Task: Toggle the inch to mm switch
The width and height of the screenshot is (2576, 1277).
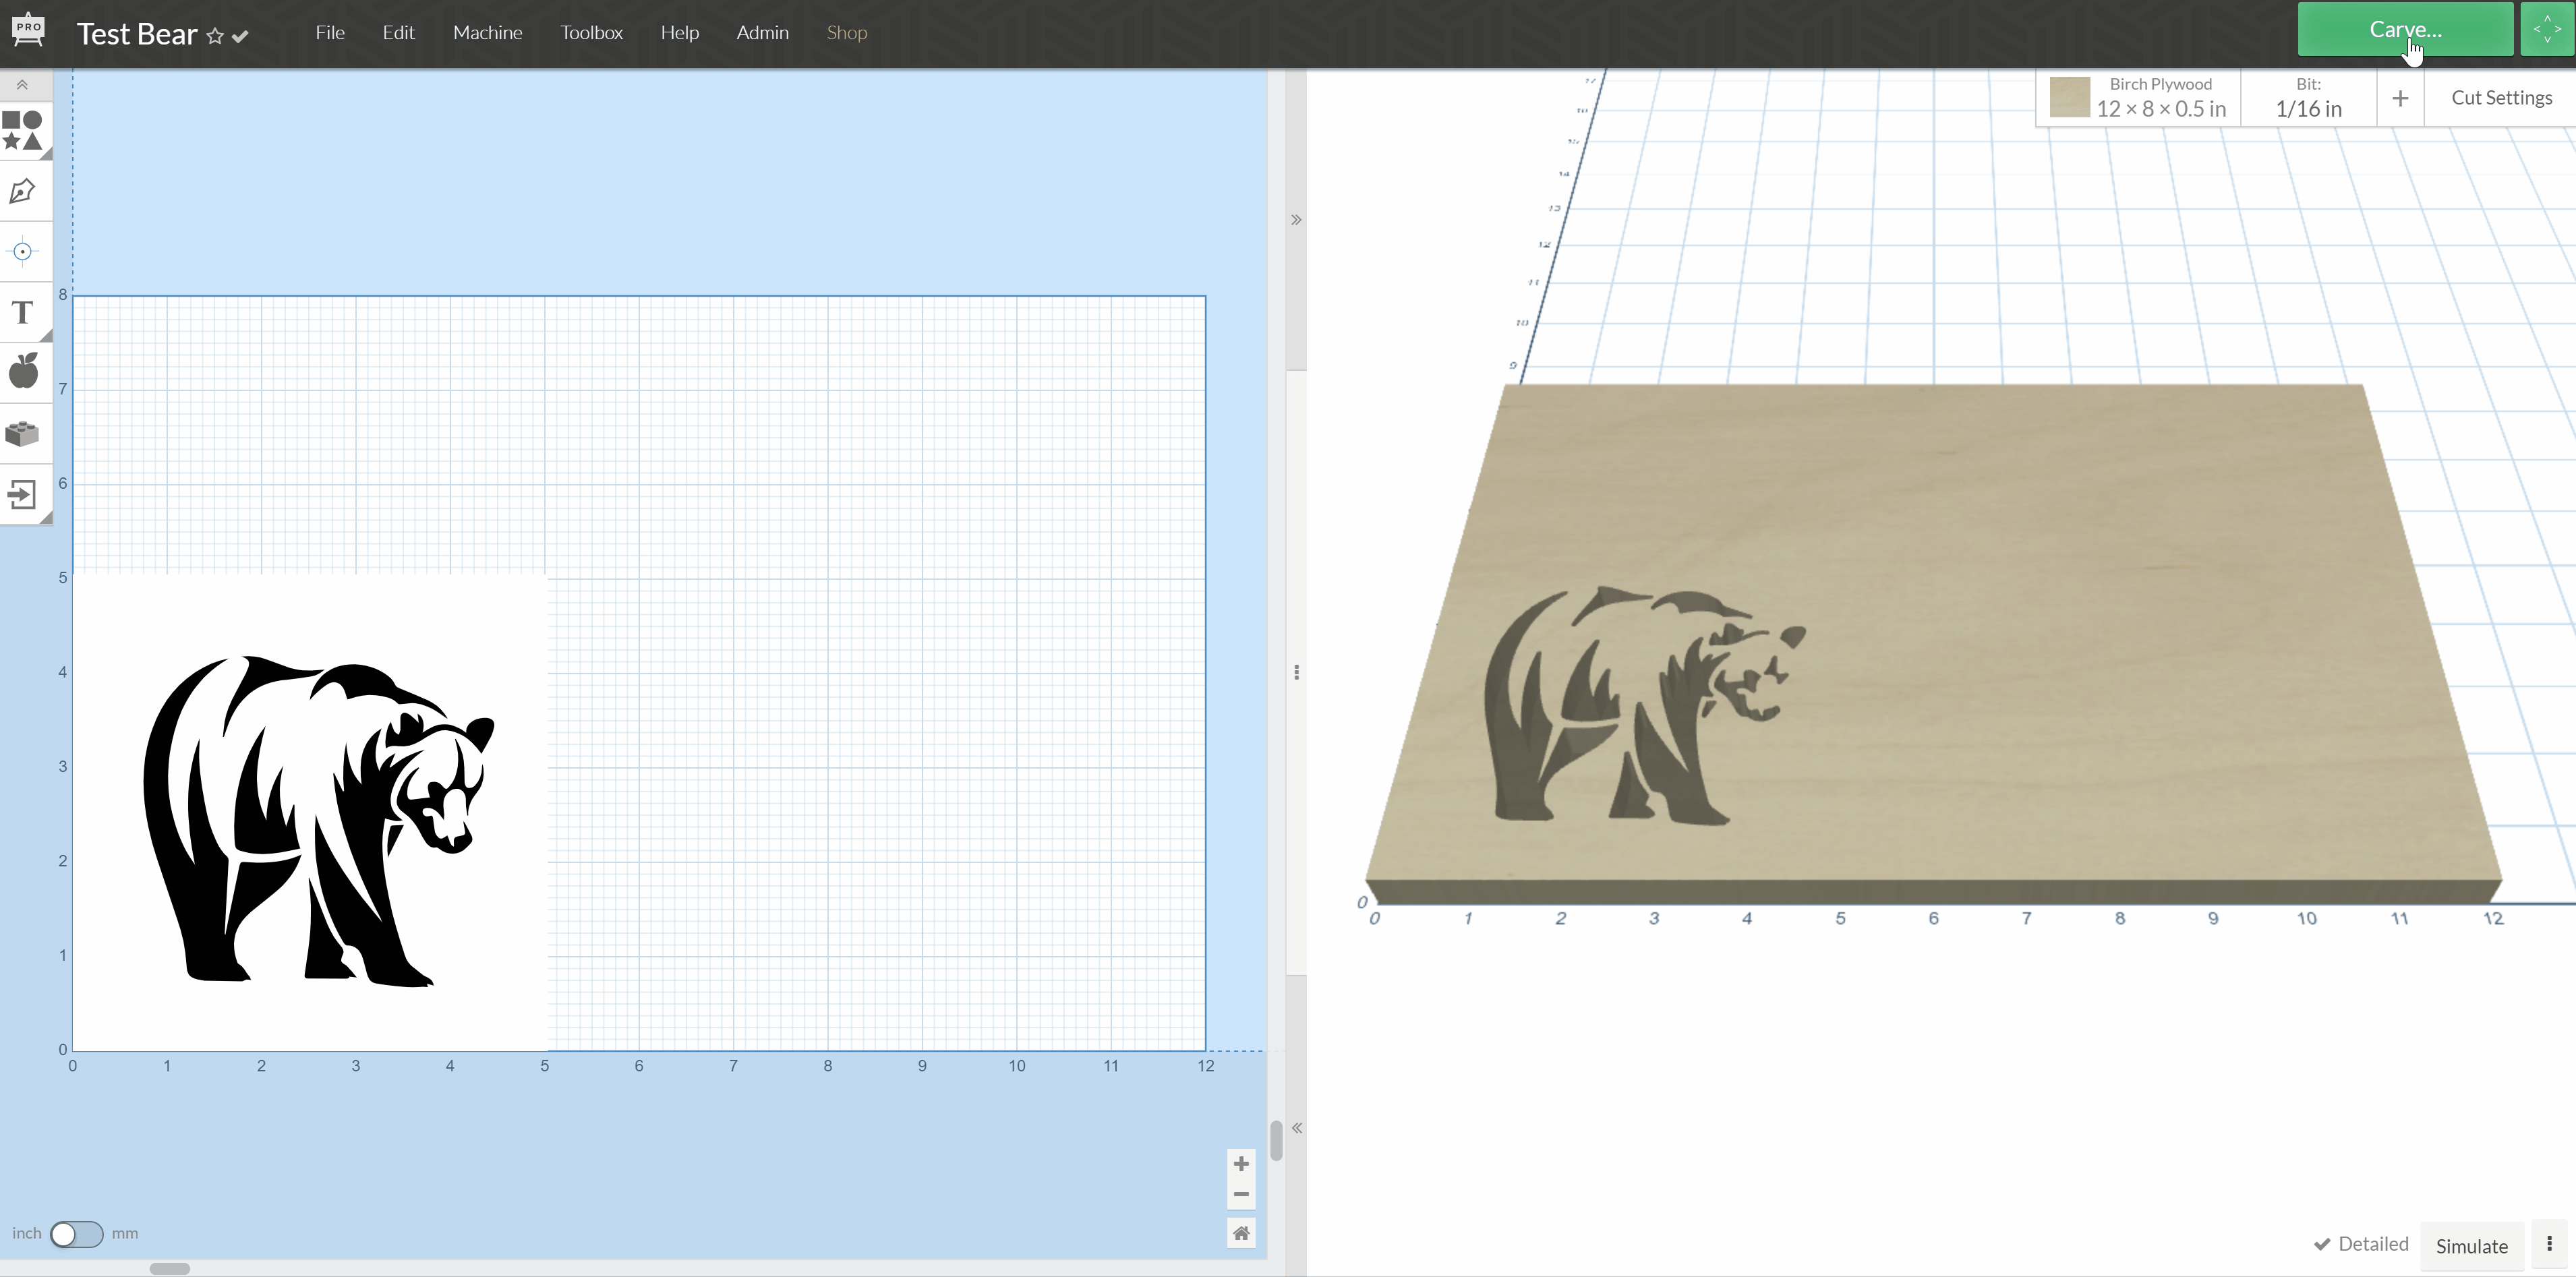Action: pyautogui.click(x=76, y=1234)
